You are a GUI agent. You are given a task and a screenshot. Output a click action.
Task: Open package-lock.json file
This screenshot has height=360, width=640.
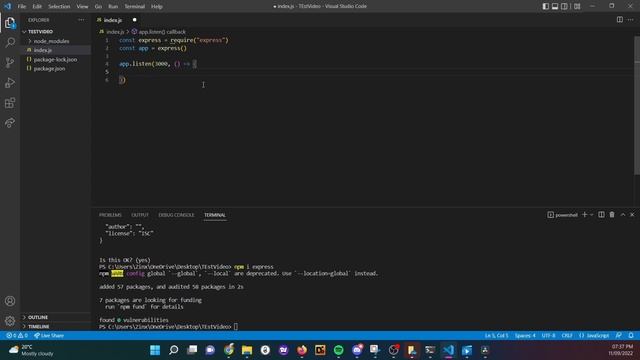(56, 60)
